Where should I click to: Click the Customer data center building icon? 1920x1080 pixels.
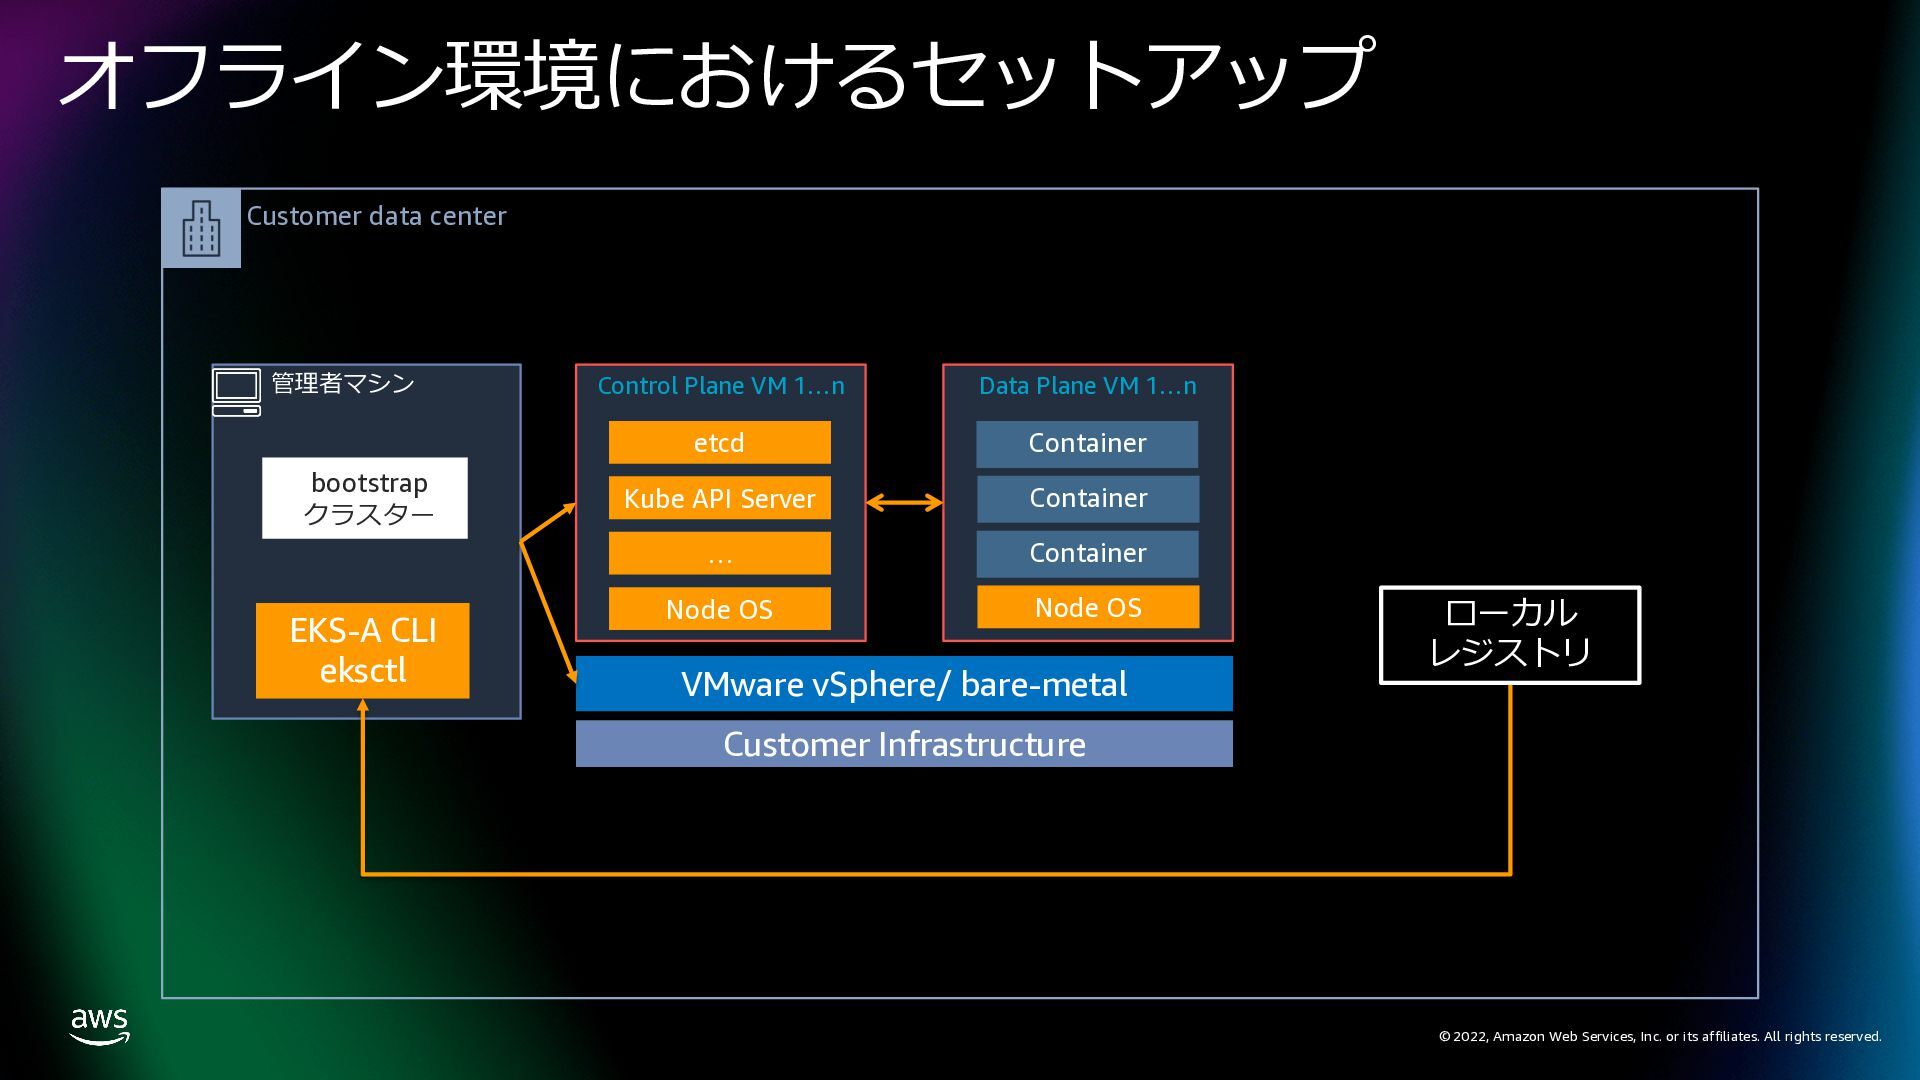[201, 228]
